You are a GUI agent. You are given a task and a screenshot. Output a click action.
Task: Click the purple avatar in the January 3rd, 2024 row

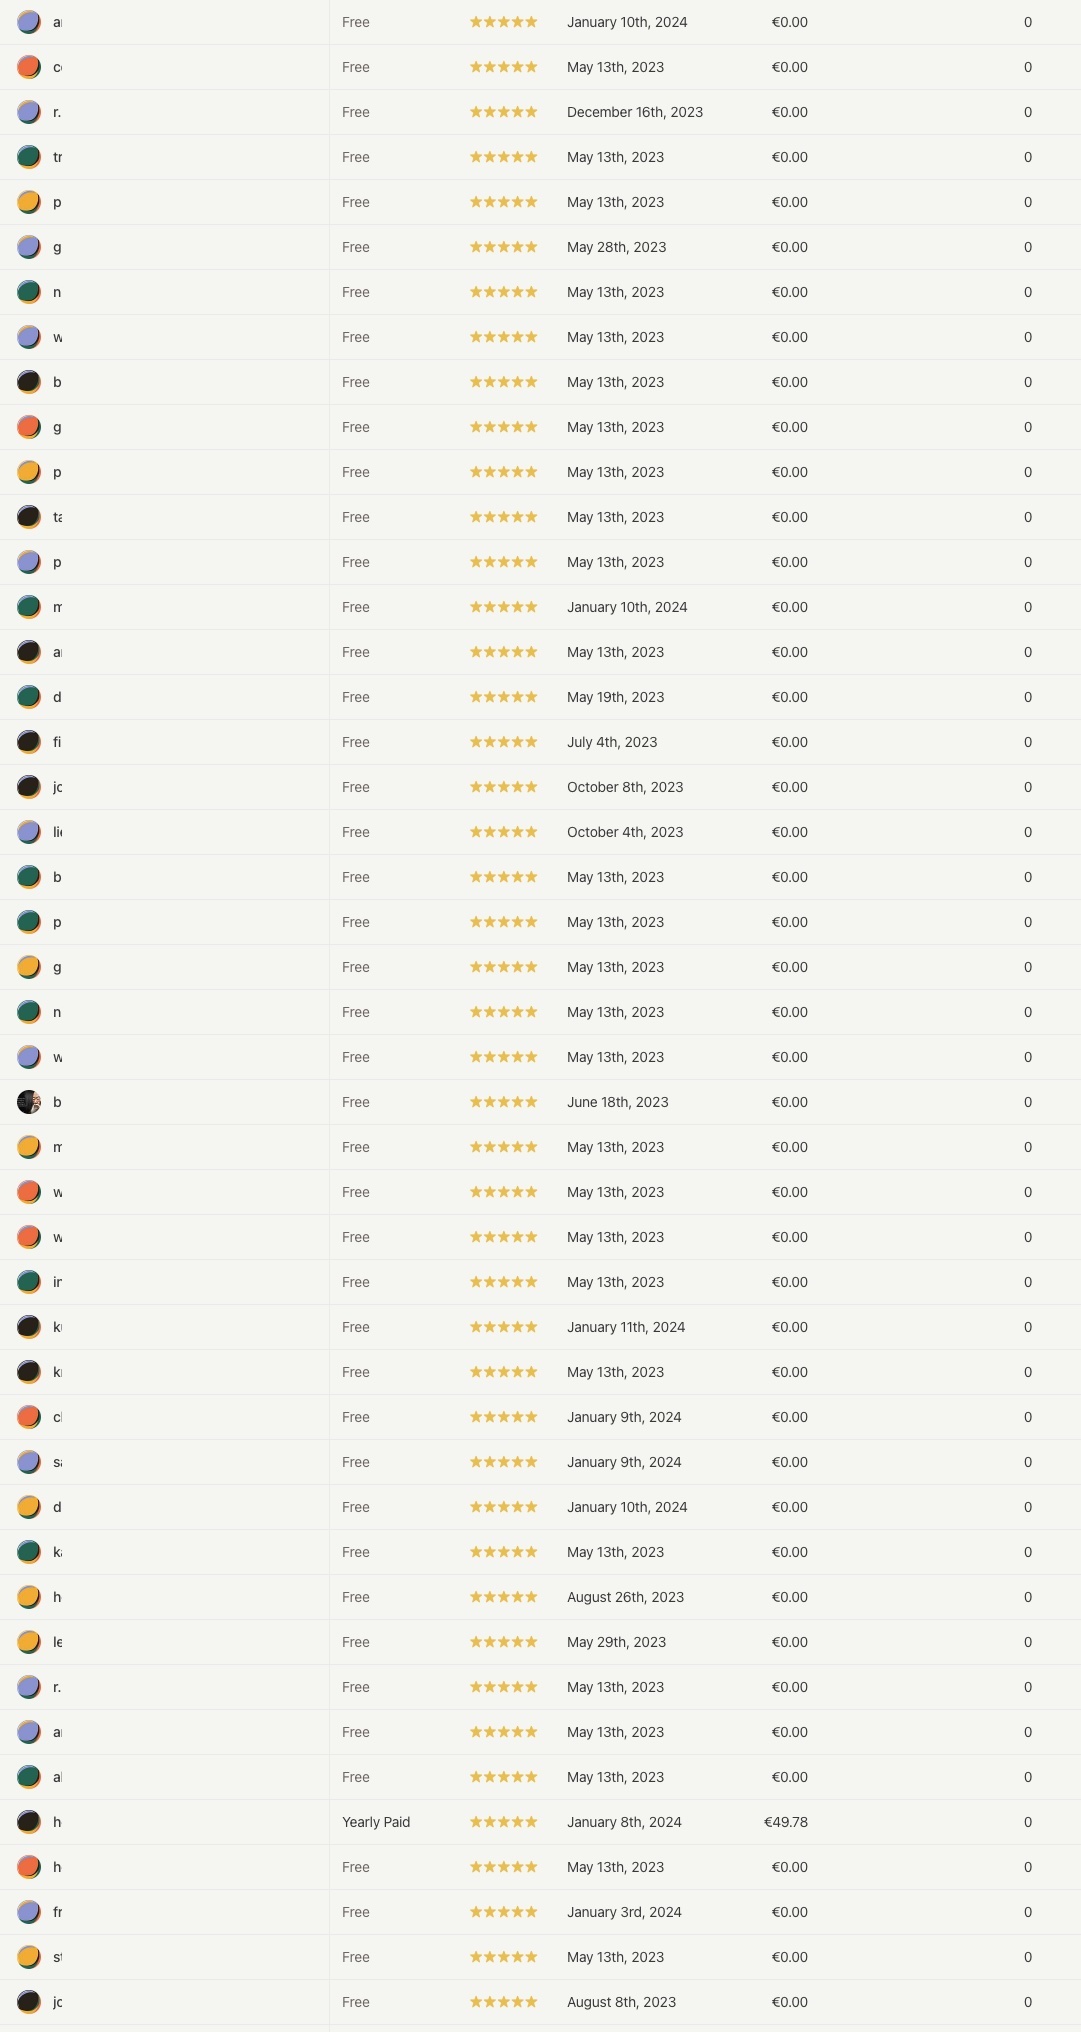(29, 1912)
